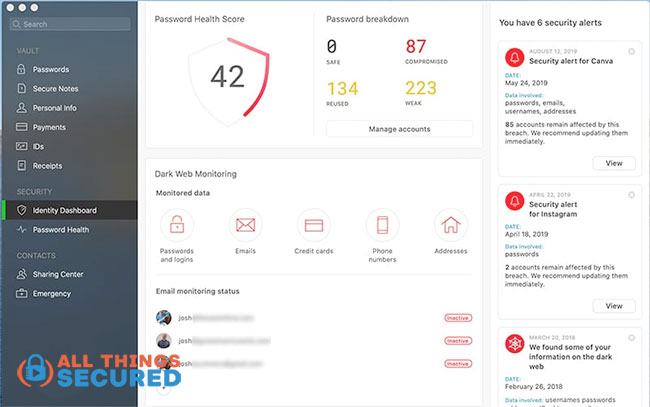The width and height of the screenshot is (650, 407).
Task: Click the 0 safe count
Action: pos(332,46)
